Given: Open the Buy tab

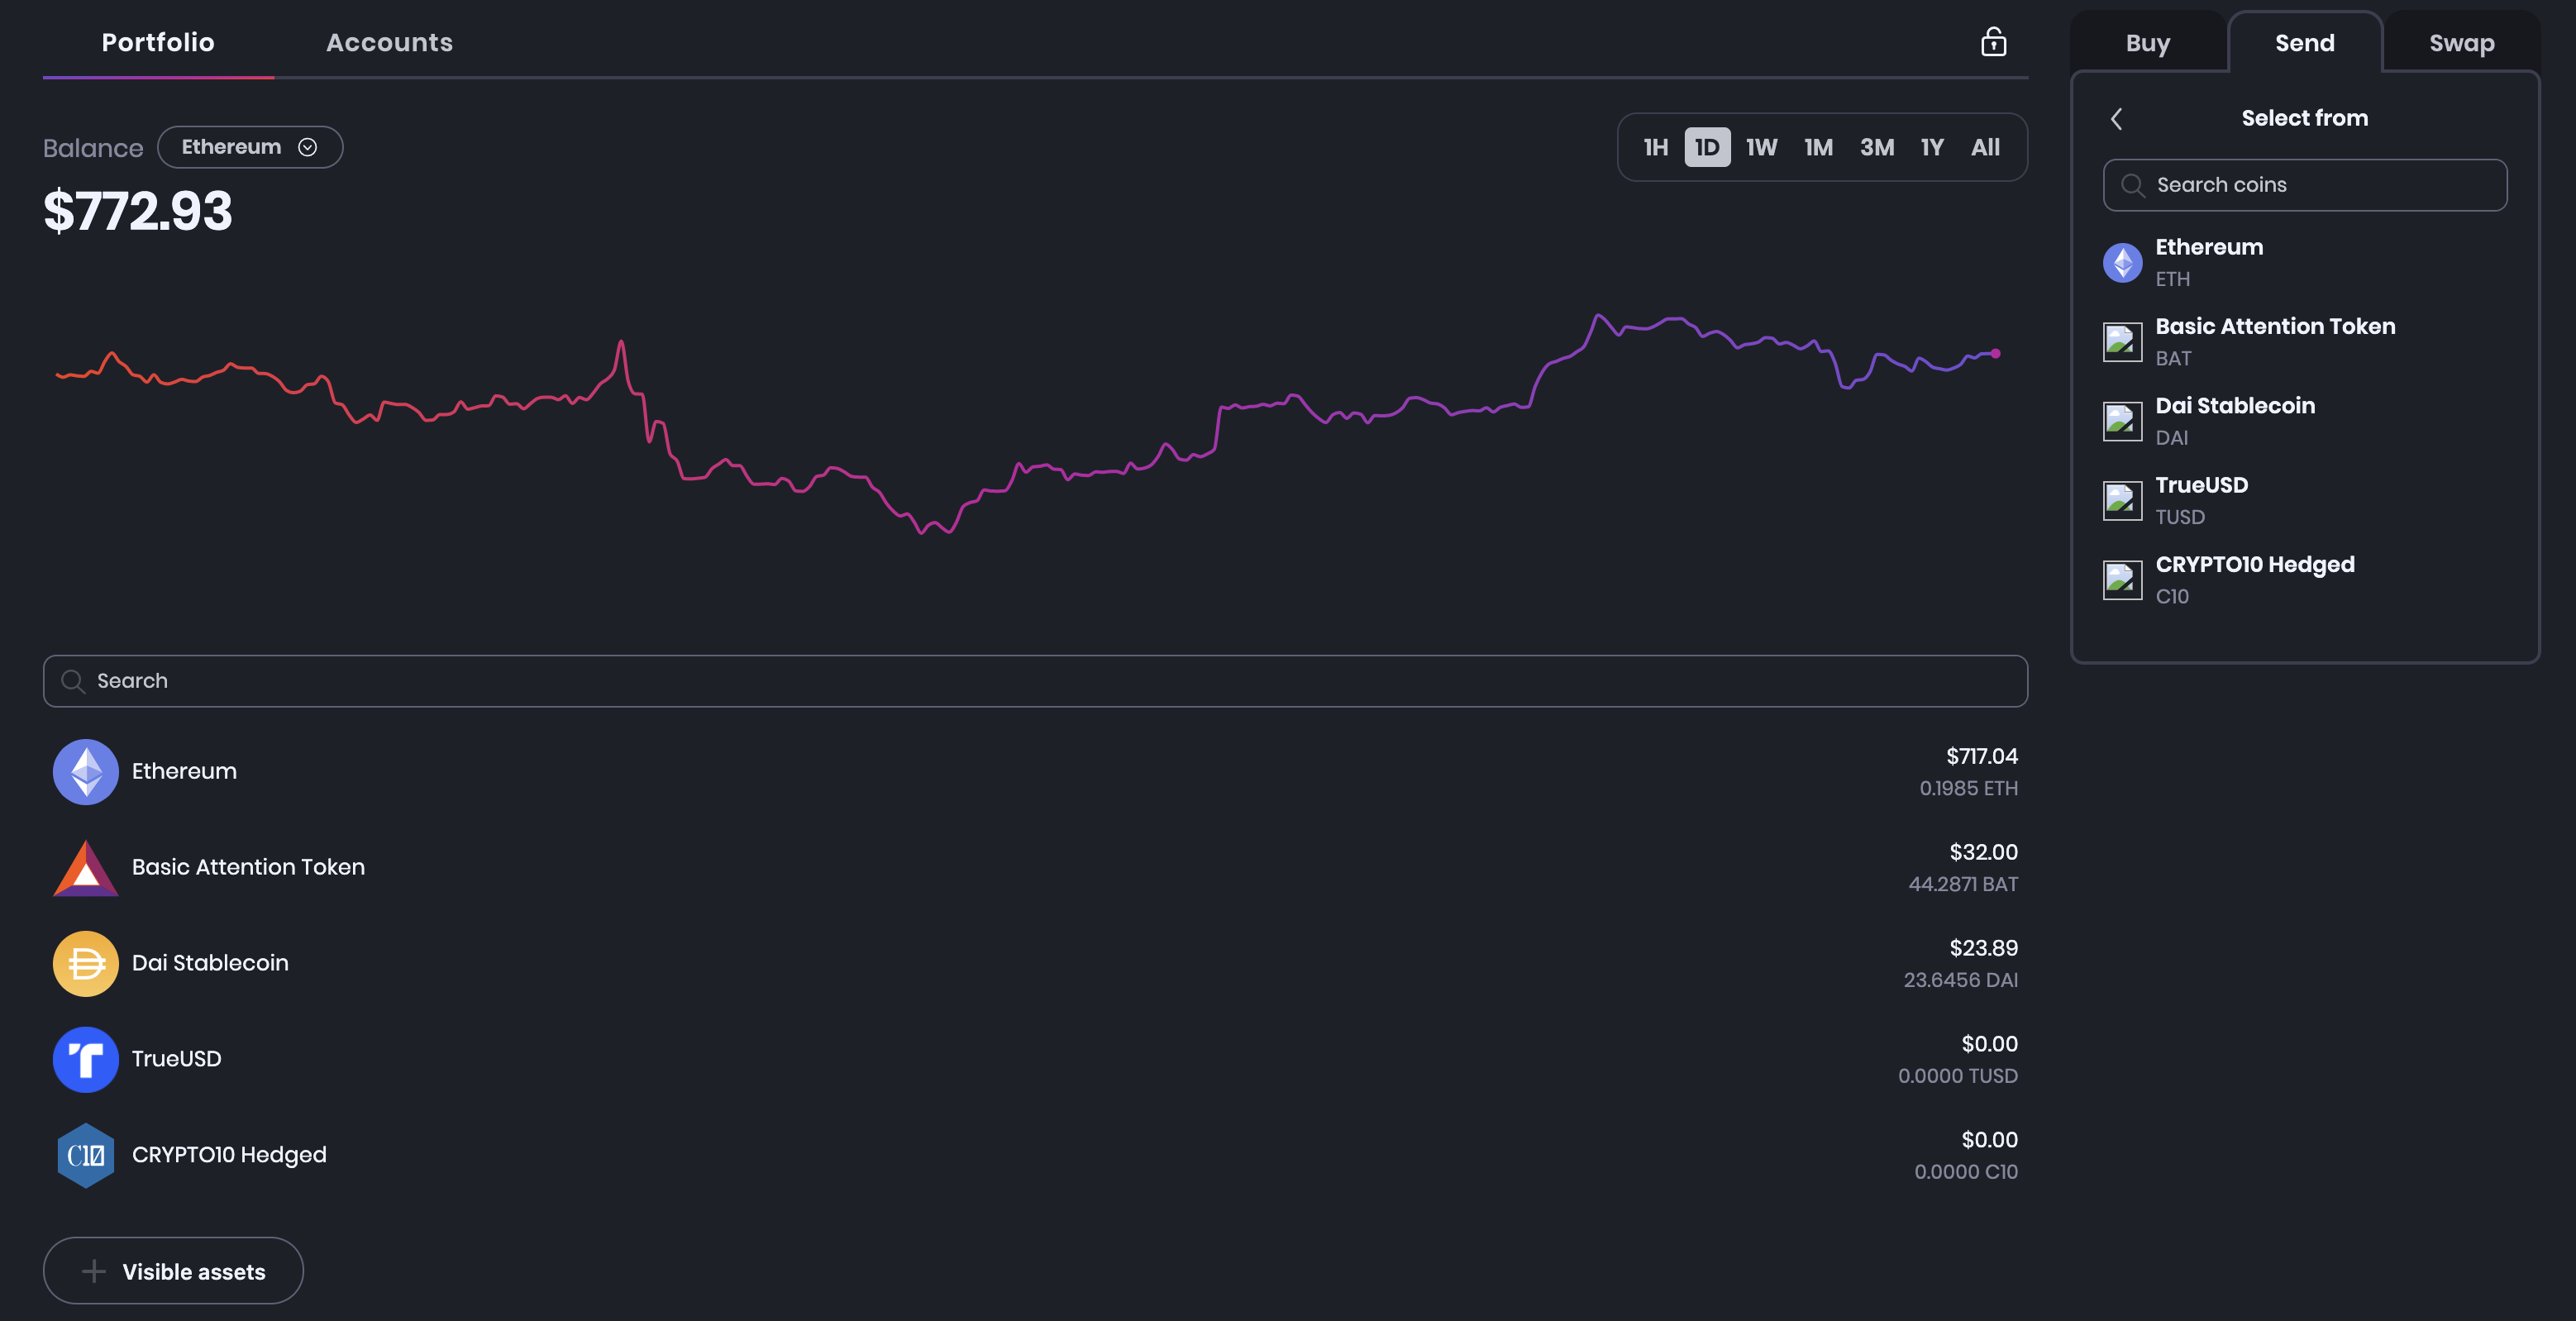Looking at the screenshot, I should point(2147,44).
